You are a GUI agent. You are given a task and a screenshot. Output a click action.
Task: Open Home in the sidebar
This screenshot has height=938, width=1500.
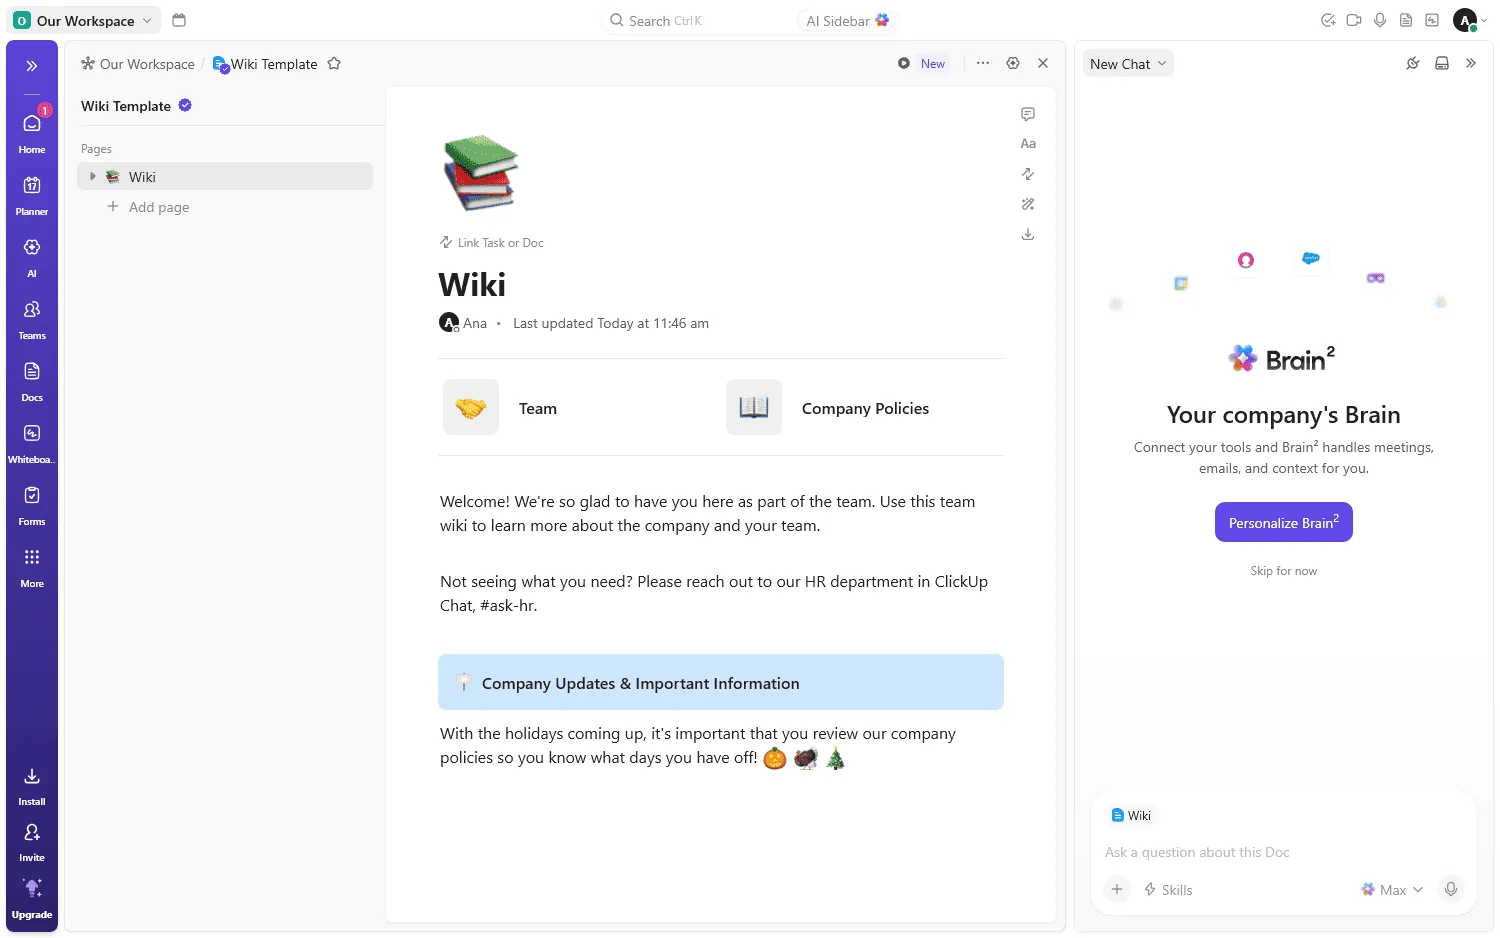coord(32,131)
